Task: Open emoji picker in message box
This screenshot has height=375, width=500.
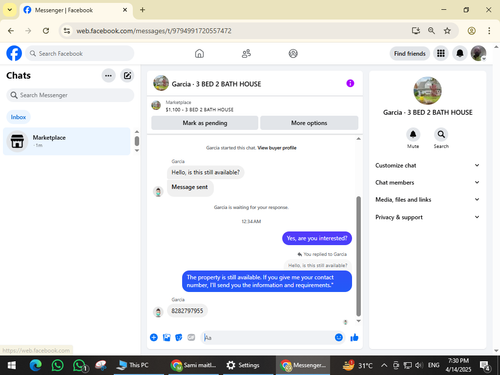Action: pos(339,337)
